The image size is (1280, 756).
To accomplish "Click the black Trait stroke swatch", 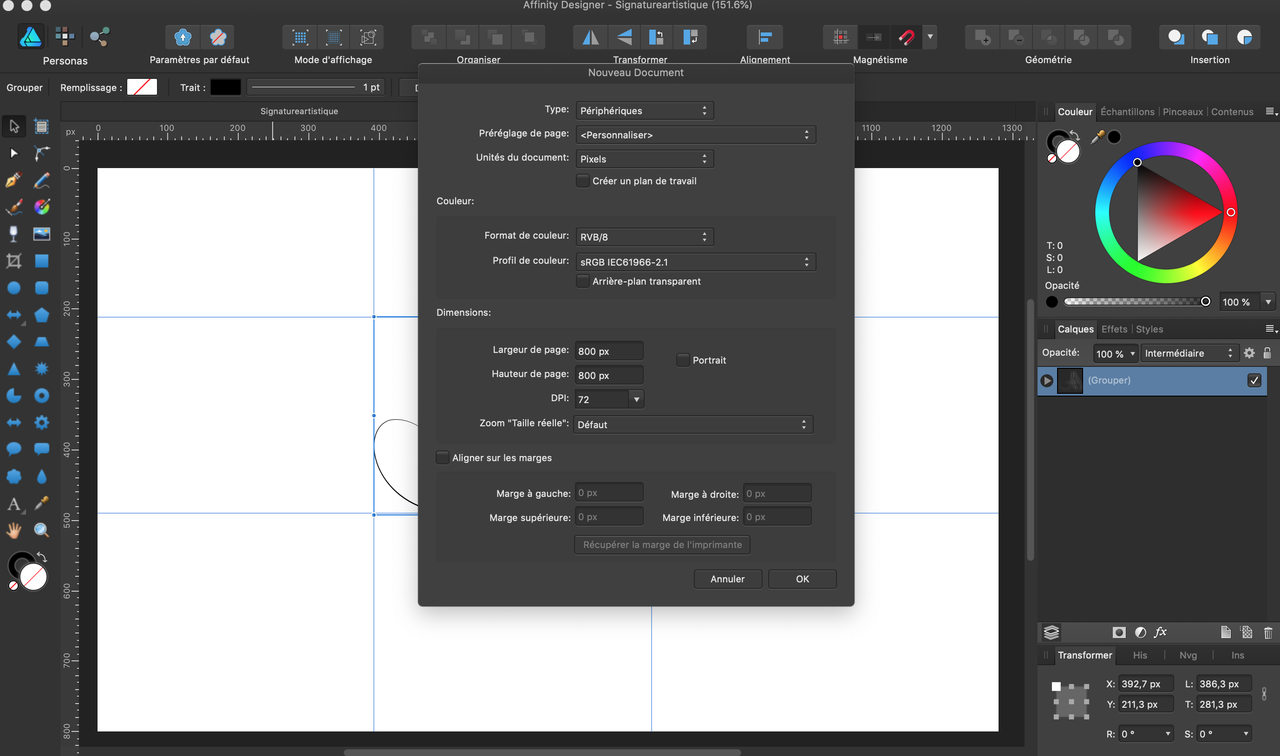I will point(225,87).
